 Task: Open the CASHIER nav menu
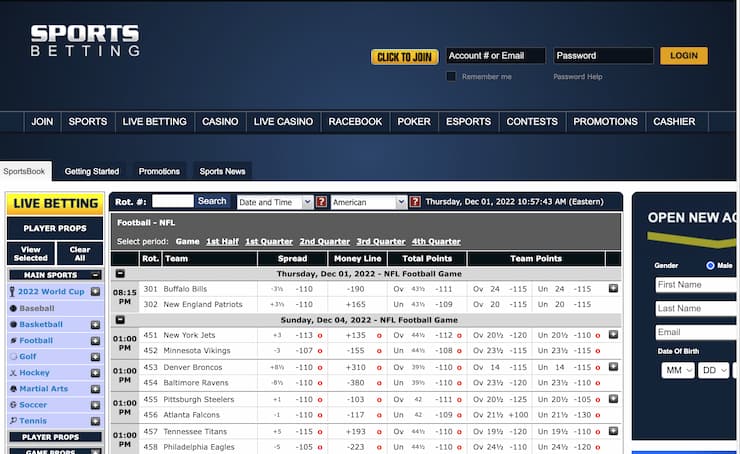point(674,122)
